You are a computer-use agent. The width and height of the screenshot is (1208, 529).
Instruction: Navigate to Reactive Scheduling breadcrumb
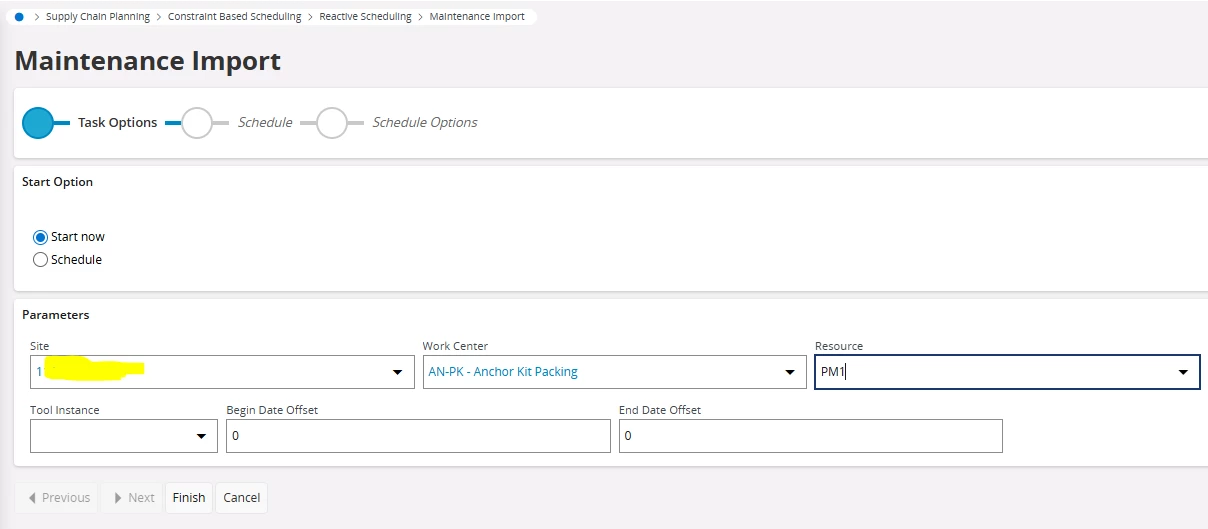365,17
